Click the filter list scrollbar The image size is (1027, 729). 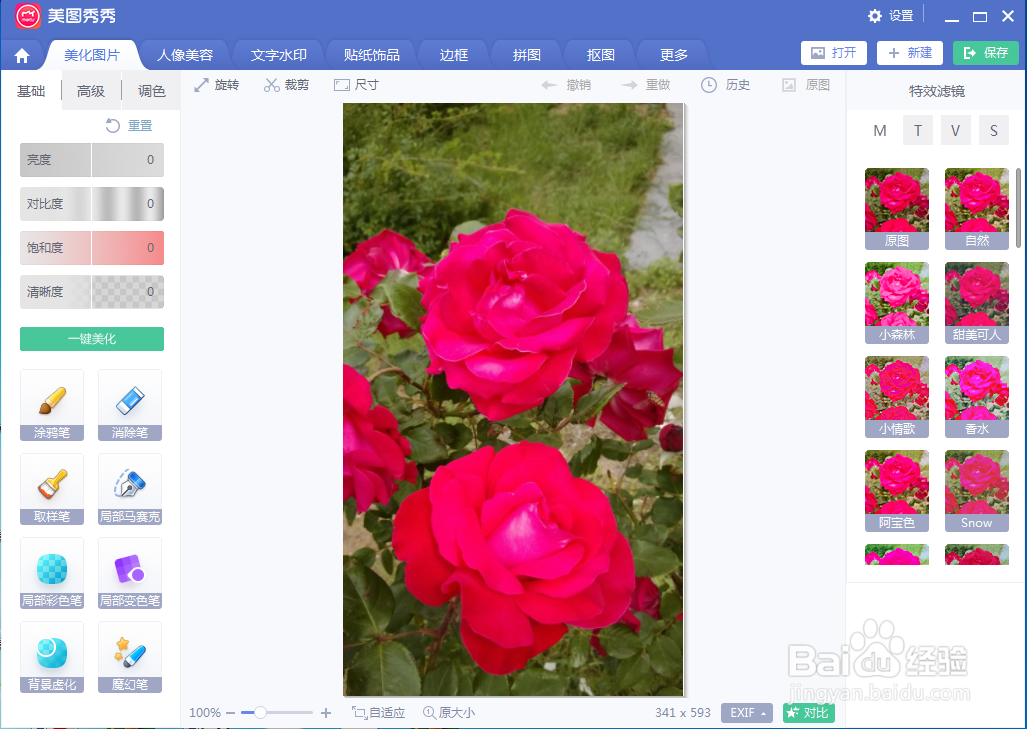point(1018,208)
